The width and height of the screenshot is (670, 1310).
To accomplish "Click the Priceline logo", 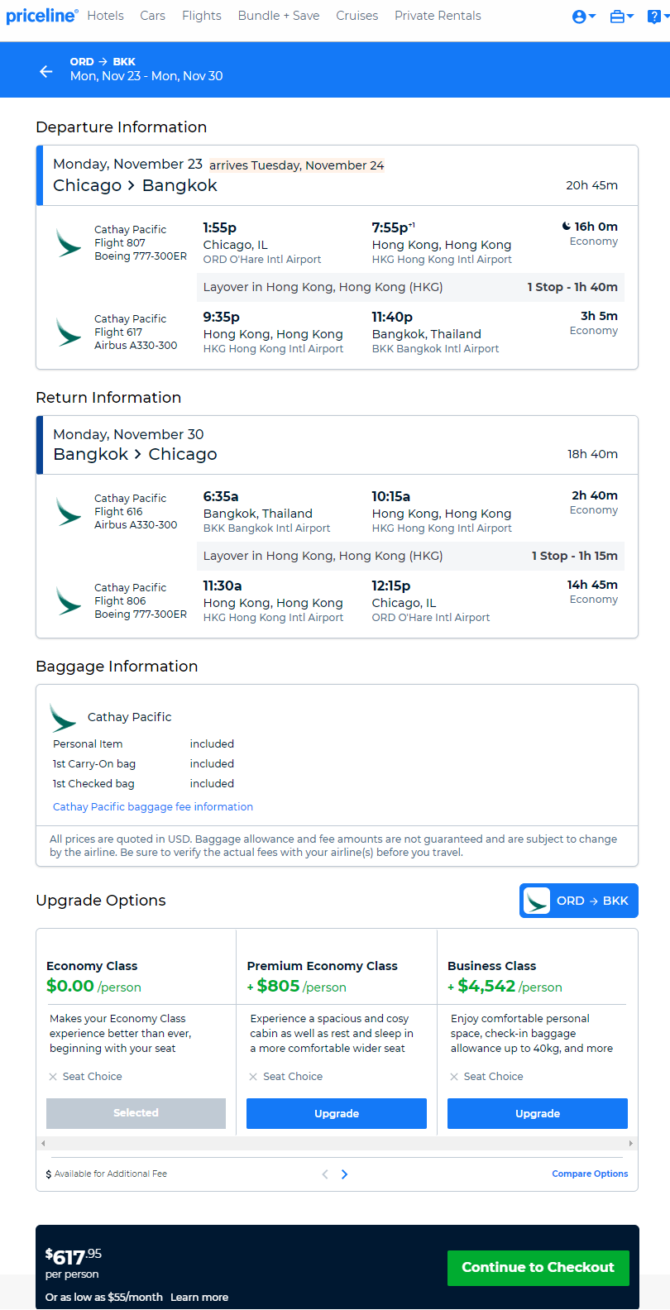I will tap(42, 16).
